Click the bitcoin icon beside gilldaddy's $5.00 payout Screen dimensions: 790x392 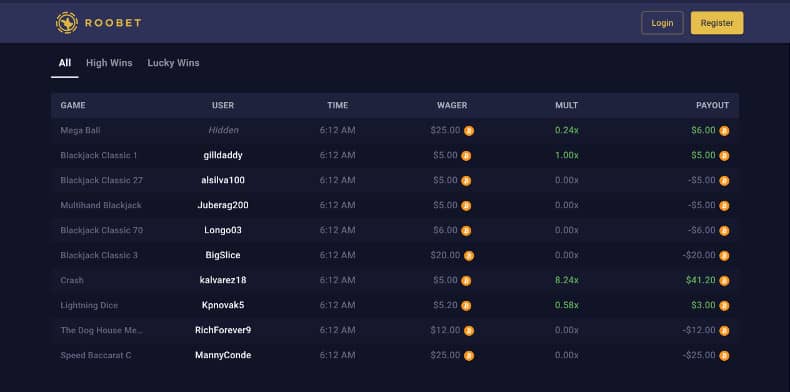pos(724,156)
